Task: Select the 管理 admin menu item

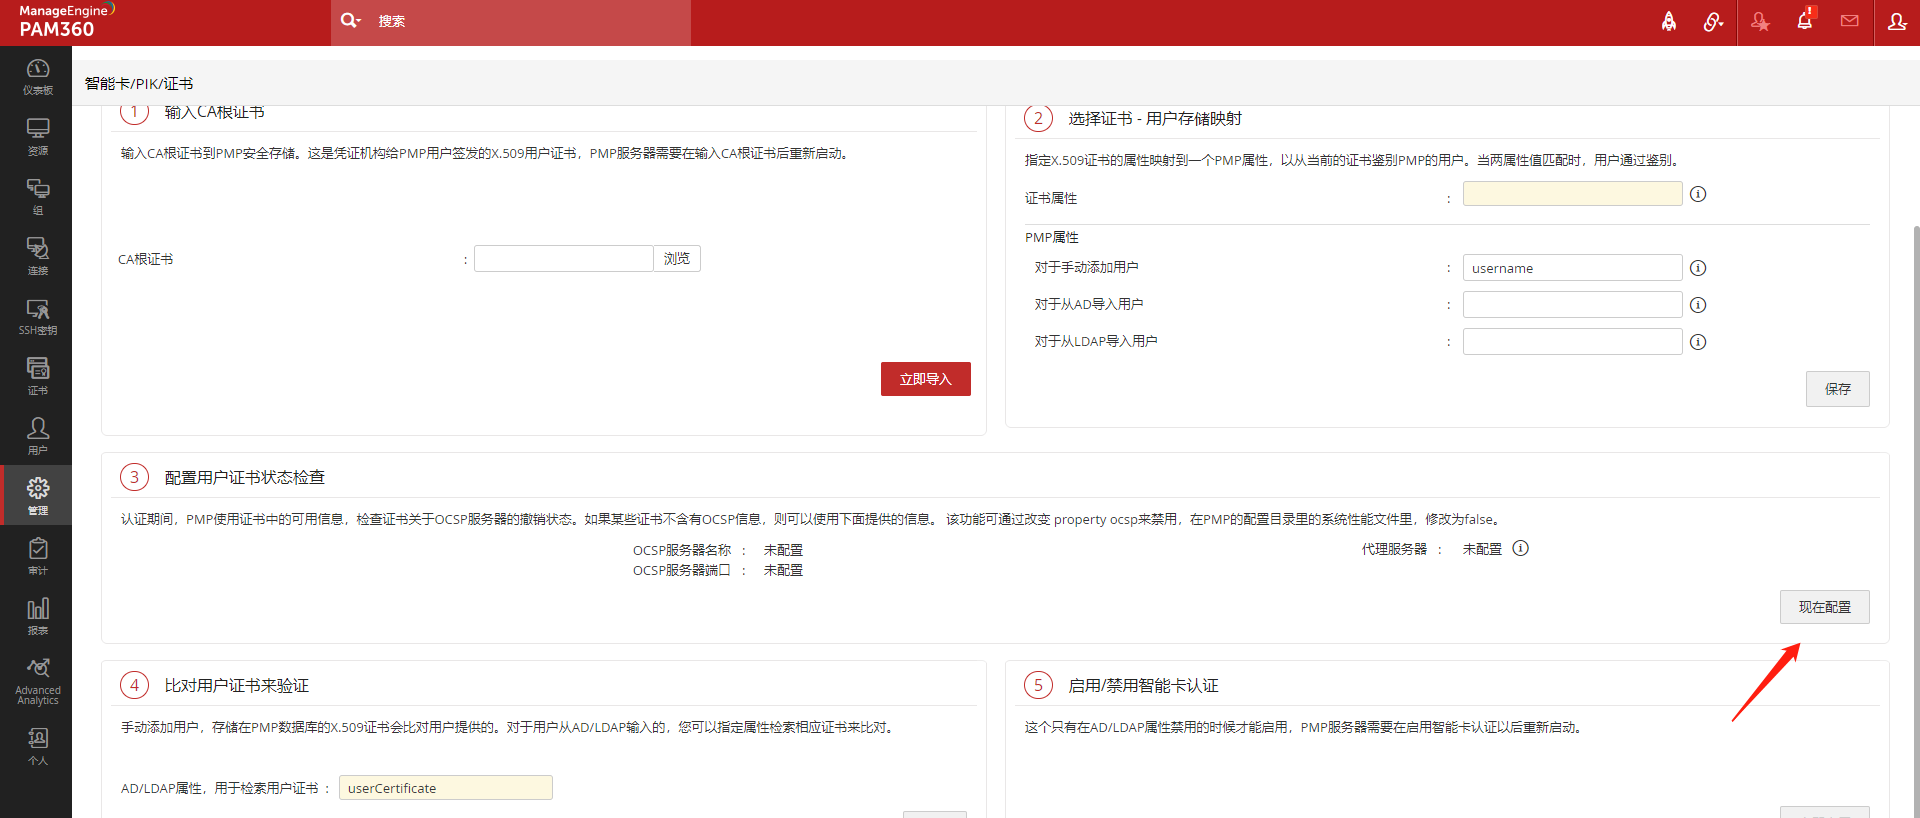Action: tap(37, 496)
